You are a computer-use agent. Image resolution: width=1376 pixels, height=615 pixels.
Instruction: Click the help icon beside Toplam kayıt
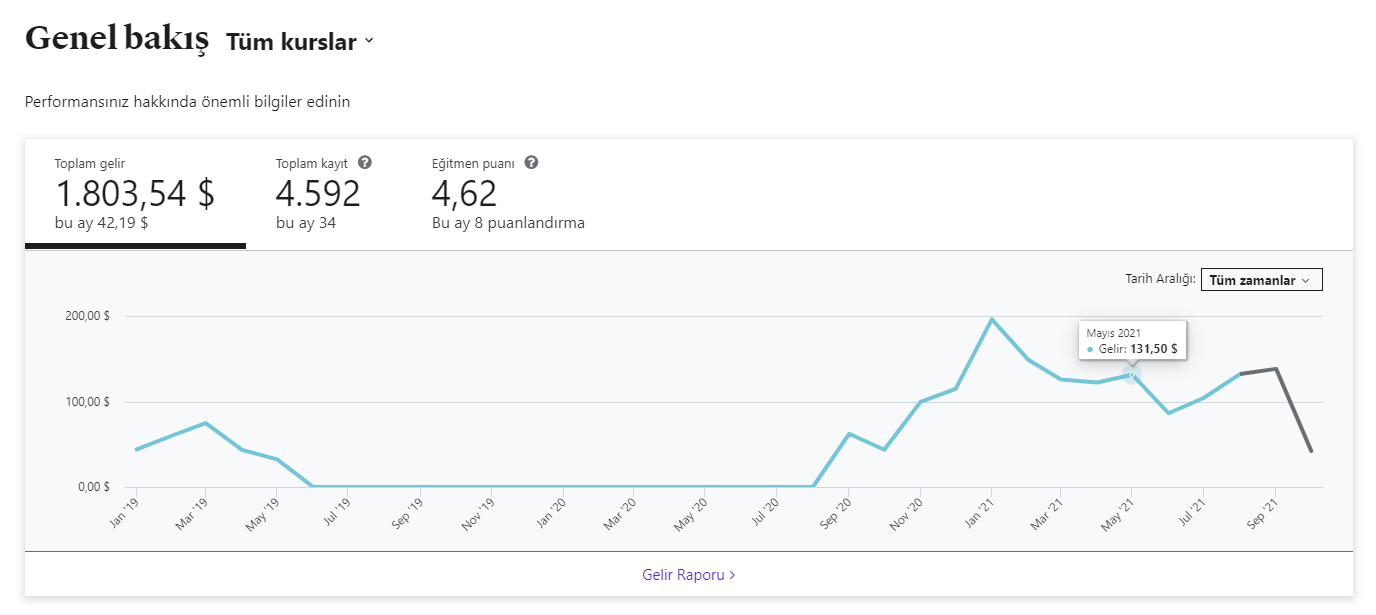coord(365,162)
